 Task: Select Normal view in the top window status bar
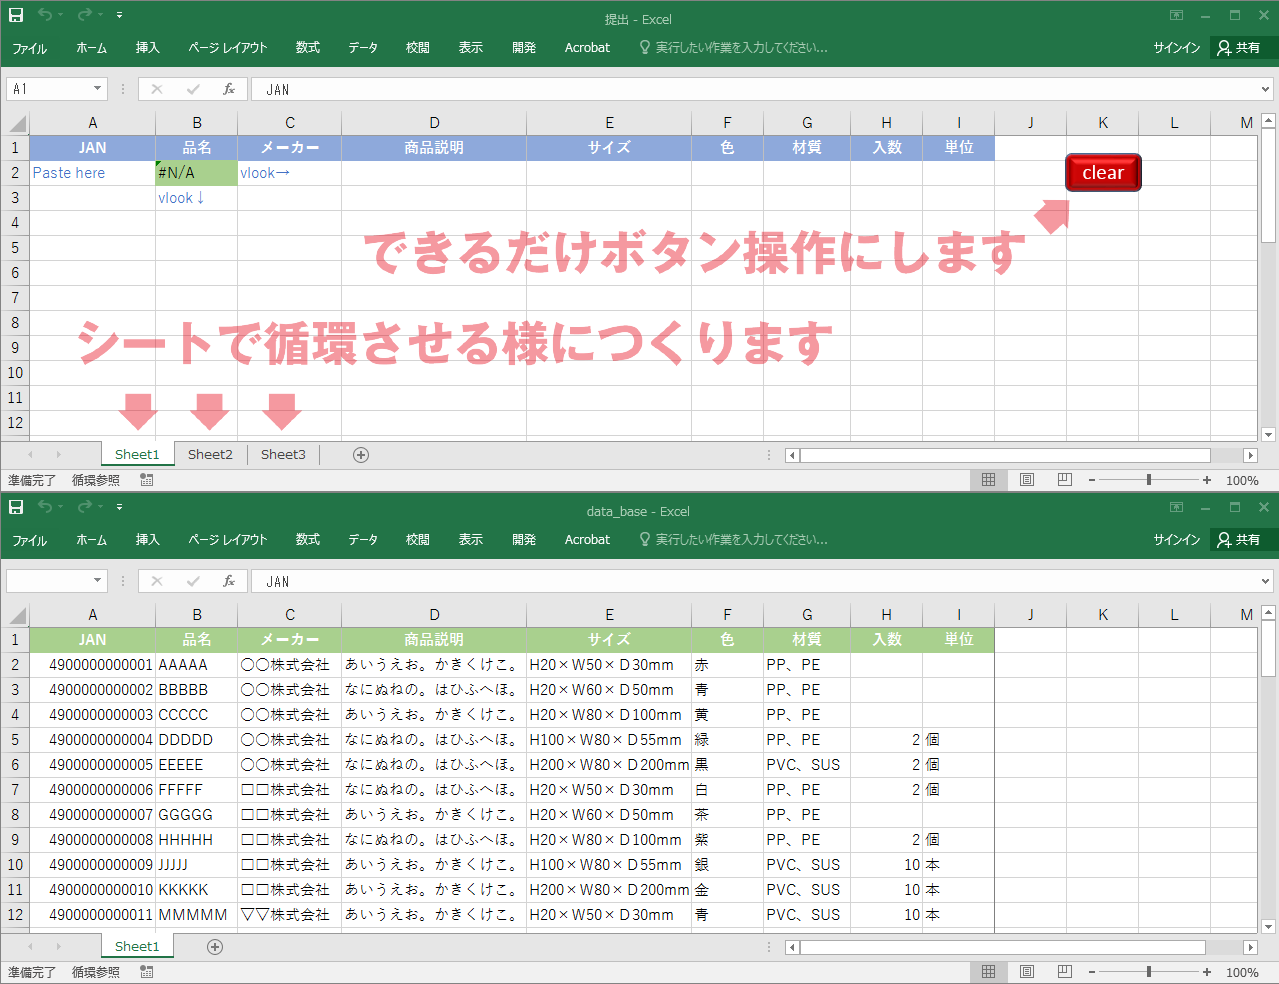pos(988,480)
